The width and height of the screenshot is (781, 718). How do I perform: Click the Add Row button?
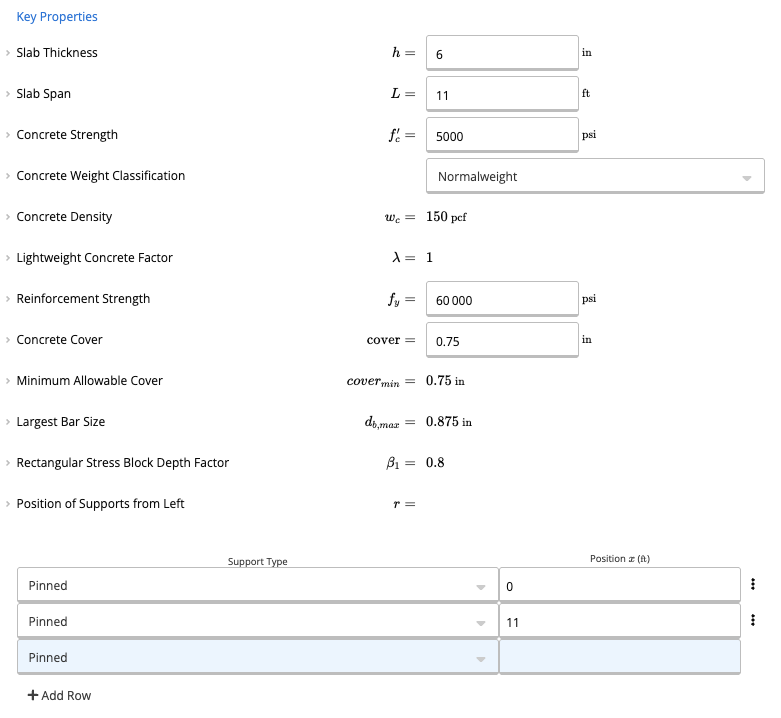pos(59,696)
